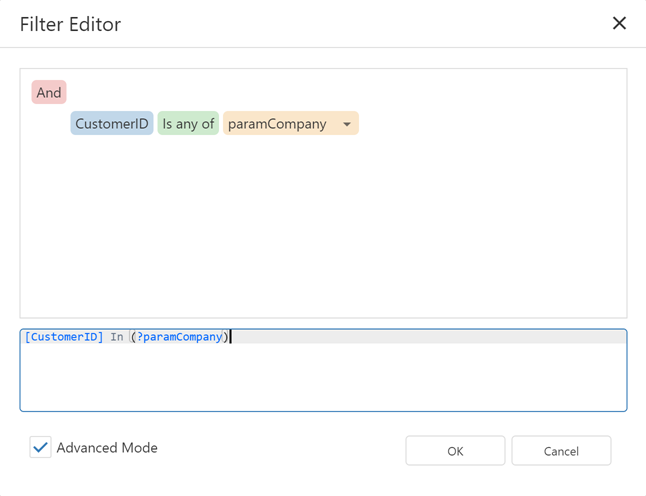Viewport: 646px width, 496px height.
Task: Click the Advanced Mode label text
Action: point(107,448)
